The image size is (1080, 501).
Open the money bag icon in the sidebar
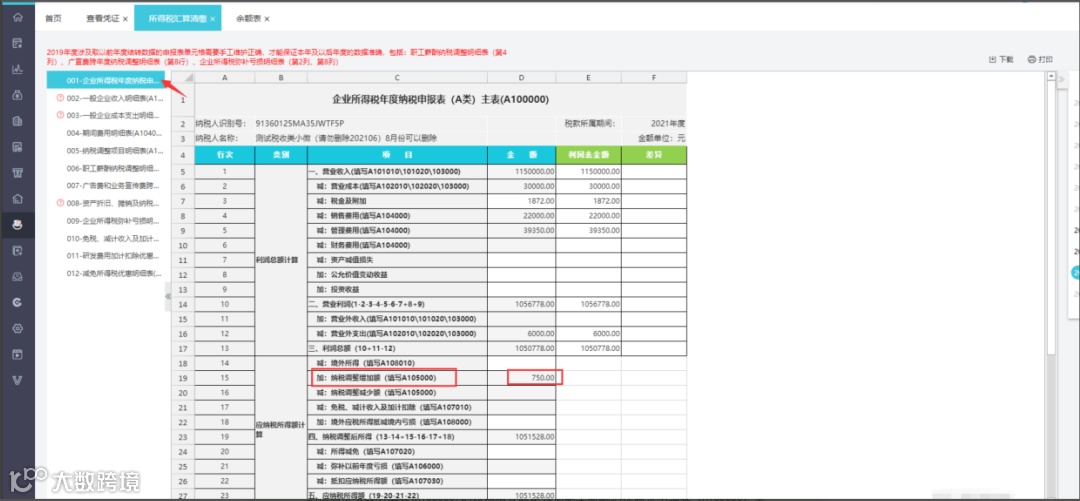coord(18,94)
